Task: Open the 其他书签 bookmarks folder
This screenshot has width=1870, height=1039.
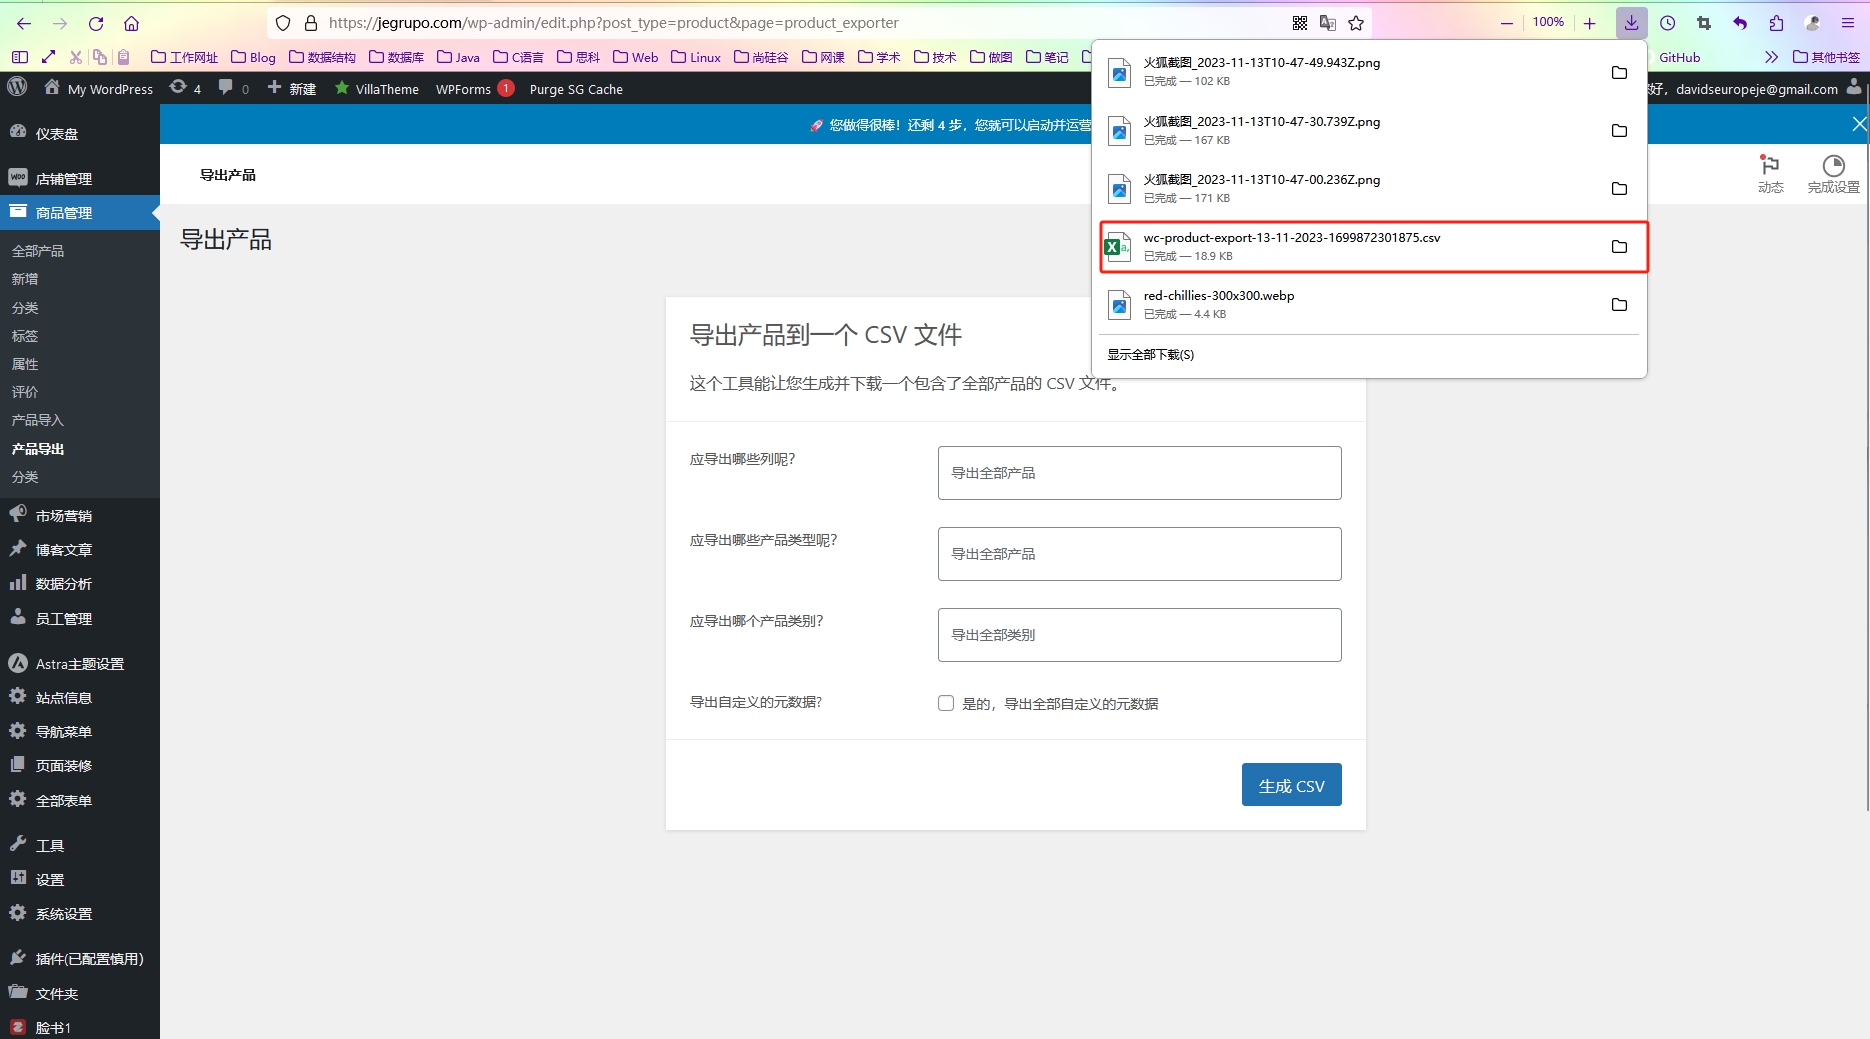Action: tap(1826, 57)
